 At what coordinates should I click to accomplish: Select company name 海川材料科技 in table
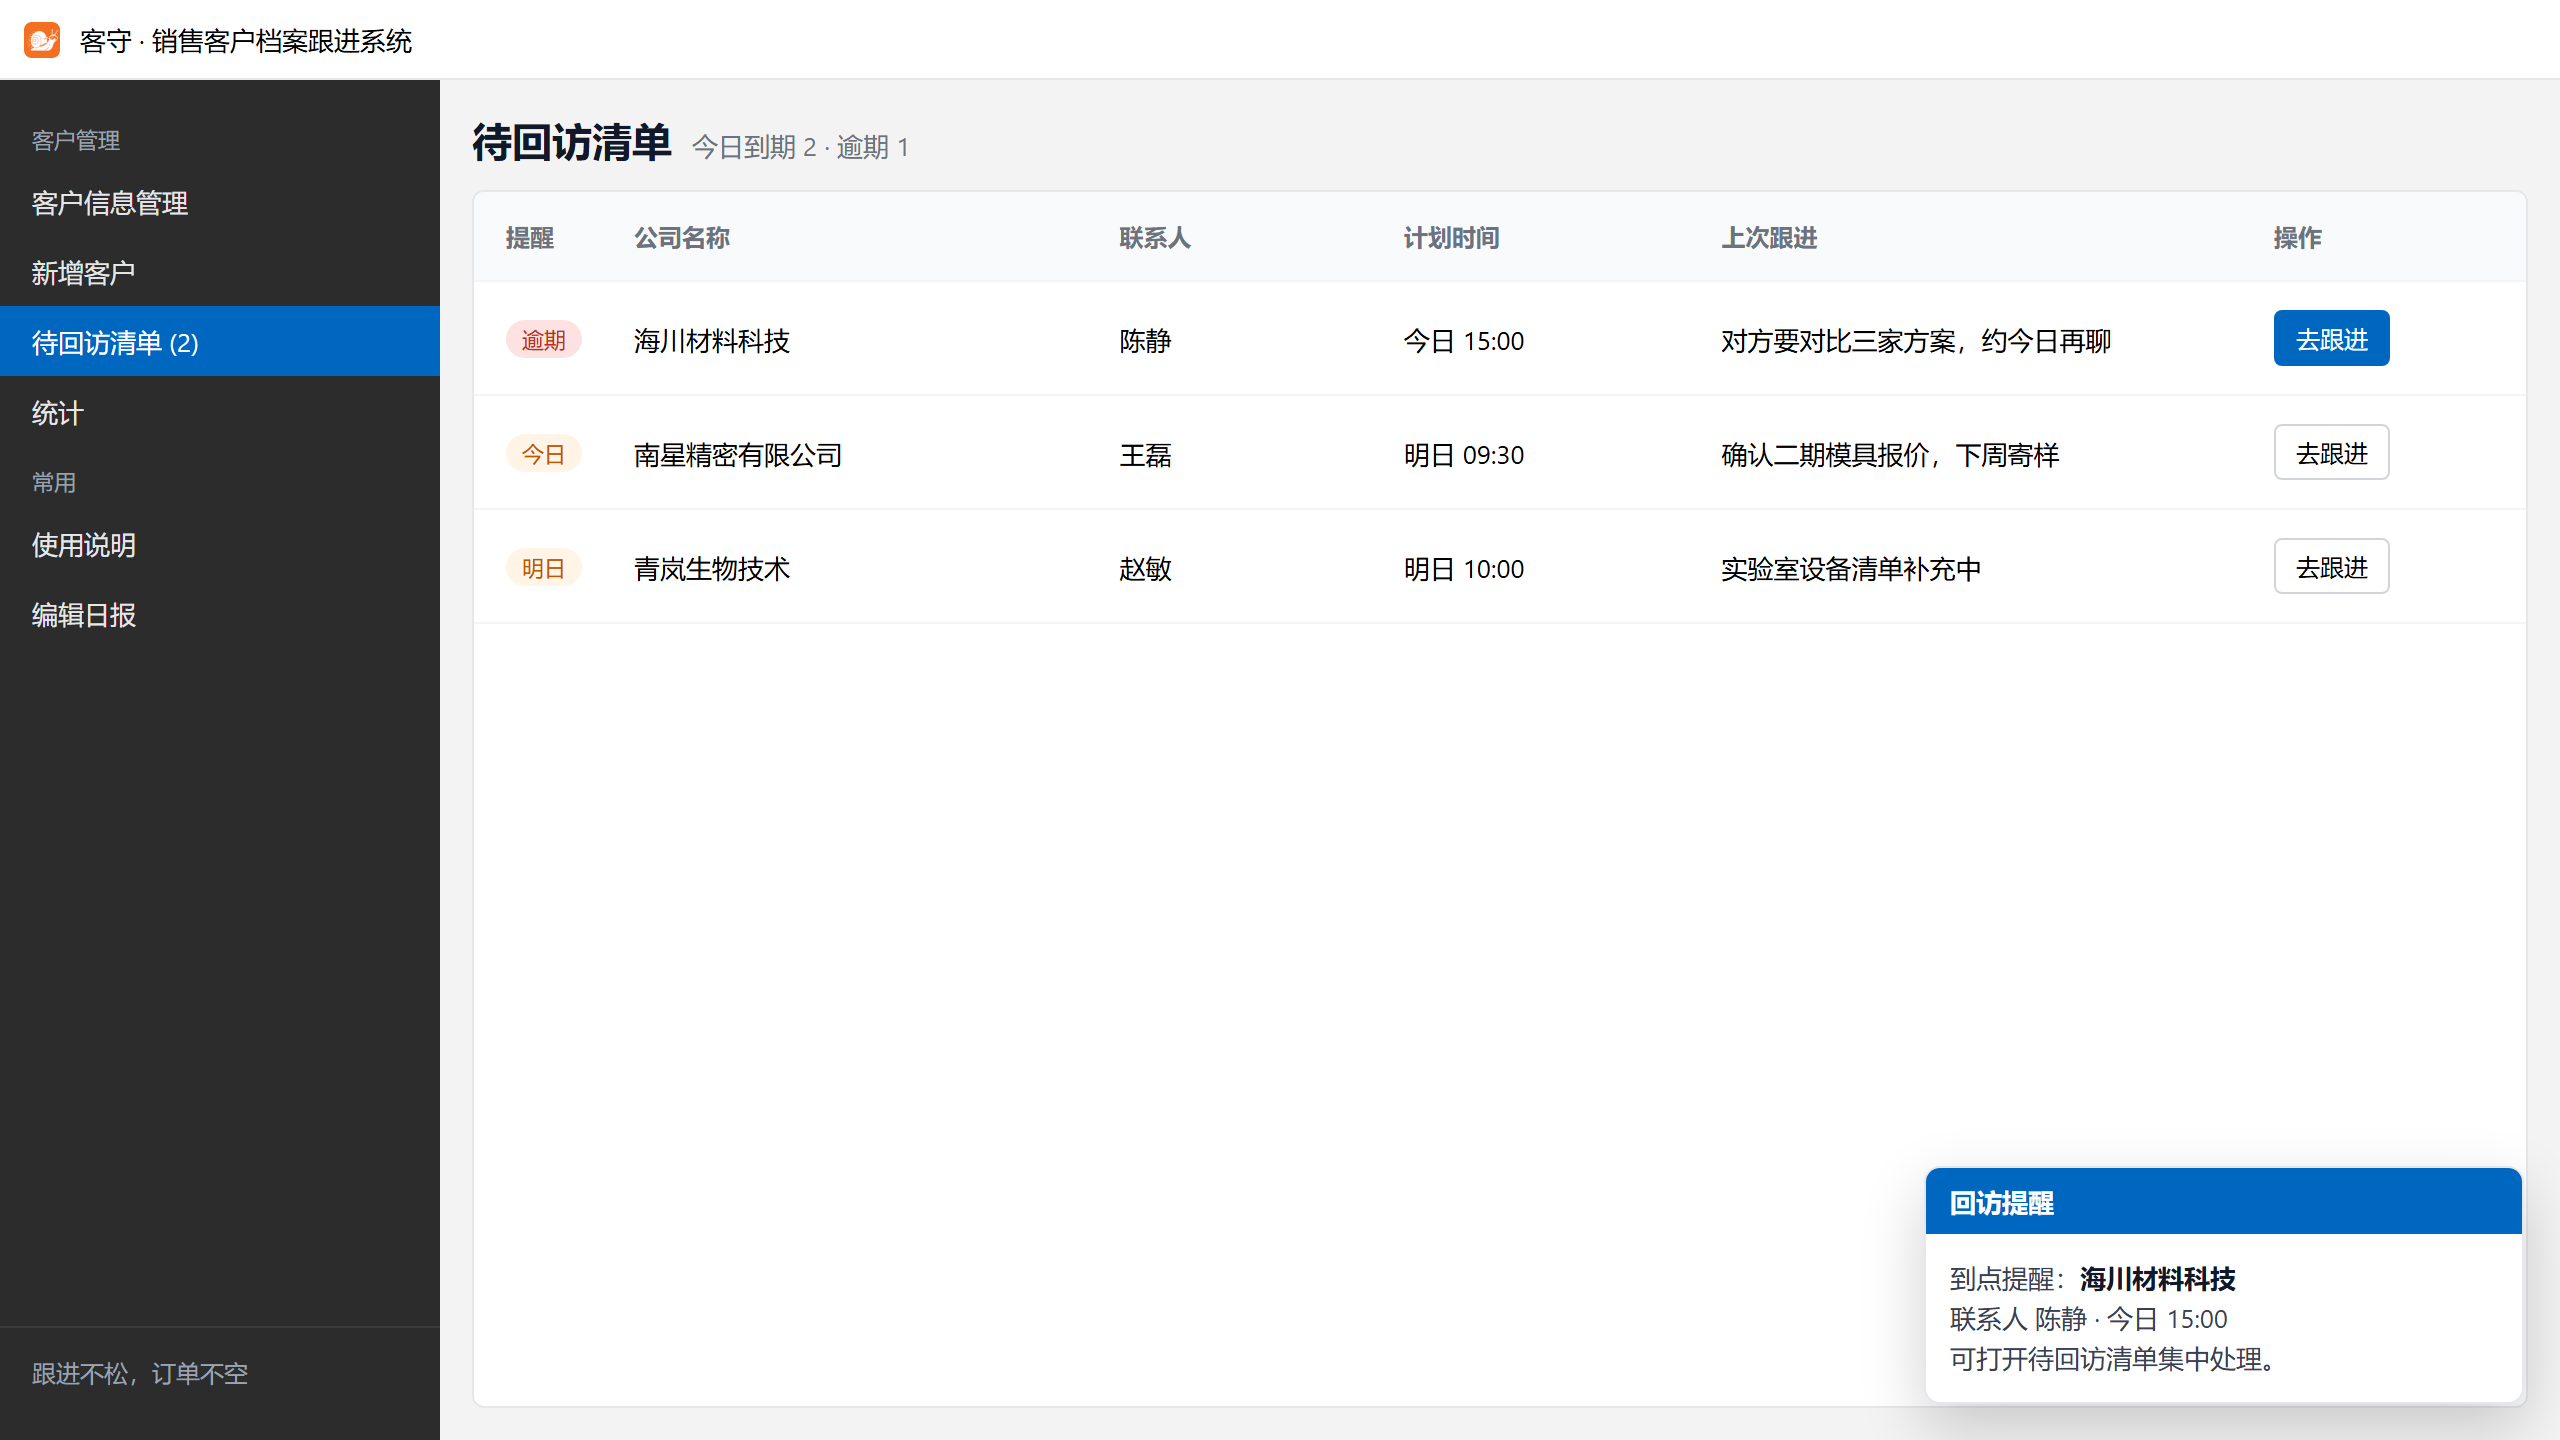click(712, 341)
